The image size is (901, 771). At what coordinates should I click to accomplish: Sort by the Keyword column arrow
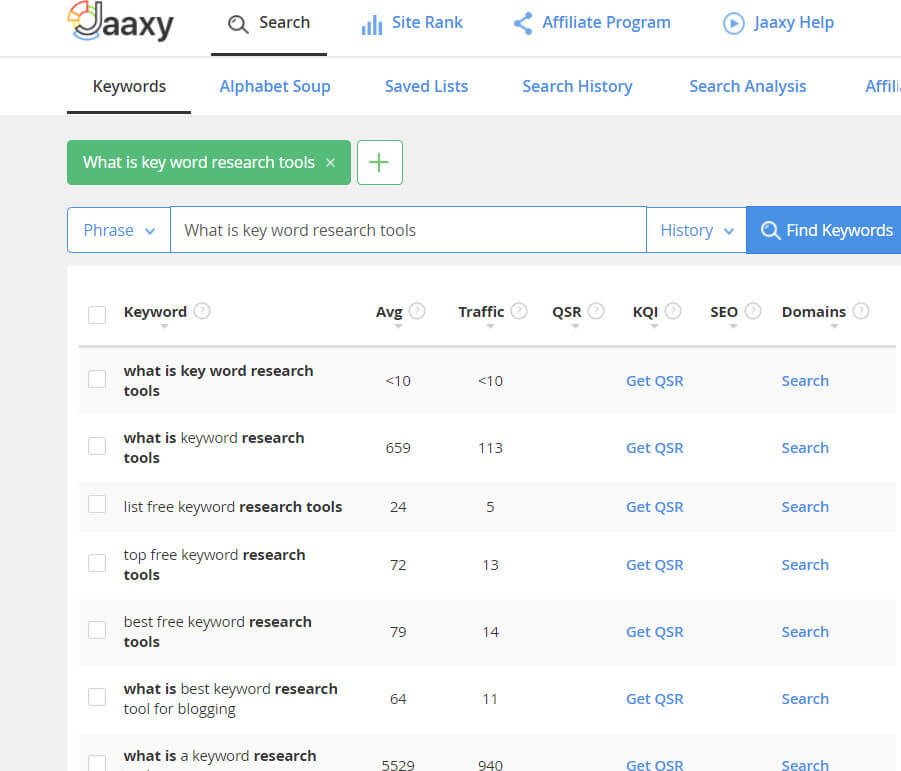[164, 326]
